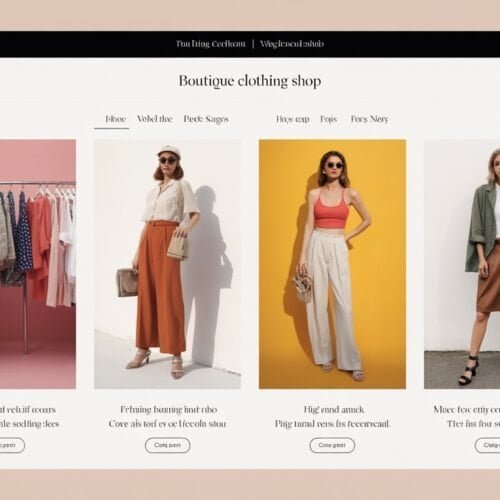Open the 'Fois' navigation tab
The height and width of the screenshot is (500, 500).
click(x=329, y=119)
